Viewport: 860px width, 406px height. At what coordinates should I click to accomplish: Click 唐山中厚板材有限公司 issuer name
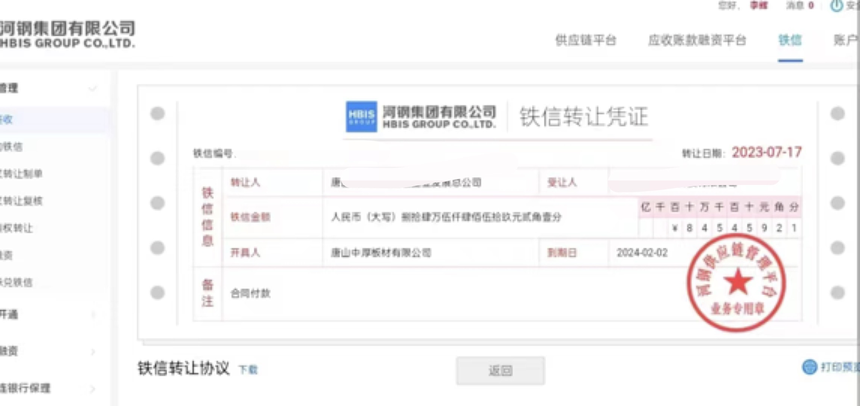tap(381, 253)
